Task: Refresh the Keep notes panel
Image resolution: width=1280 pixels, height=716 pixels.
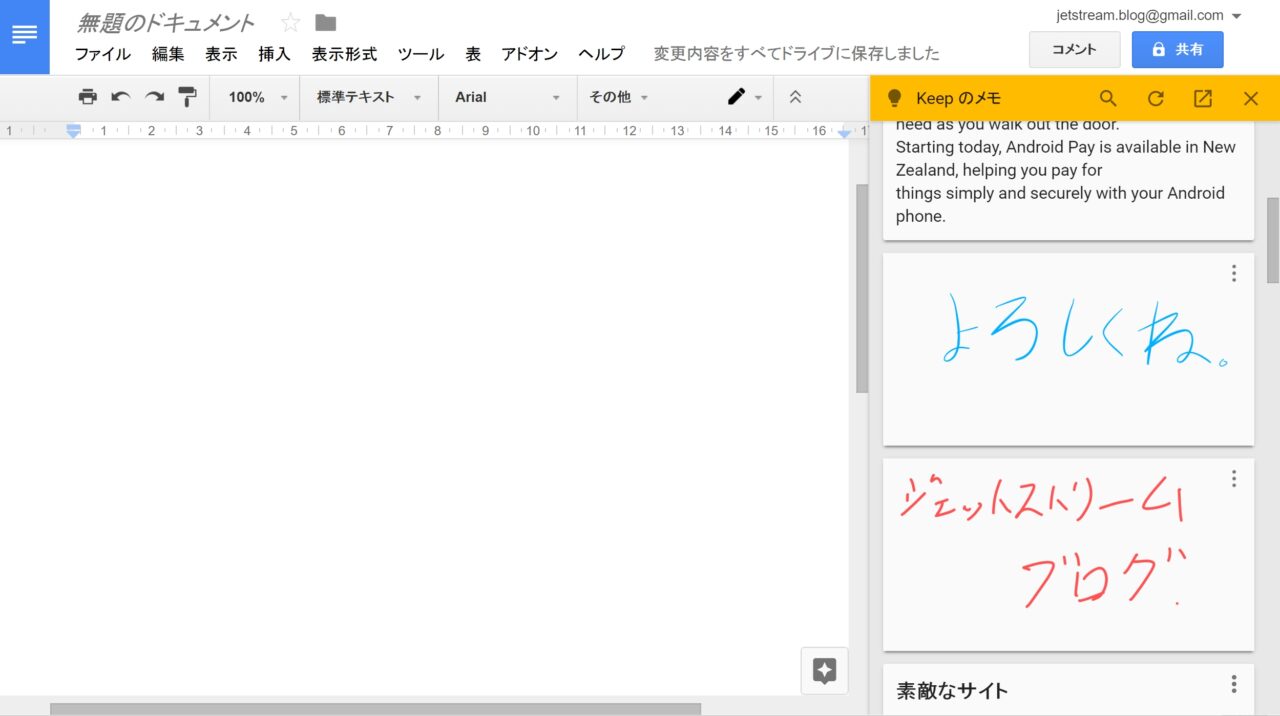Action: click(1155, 98)
